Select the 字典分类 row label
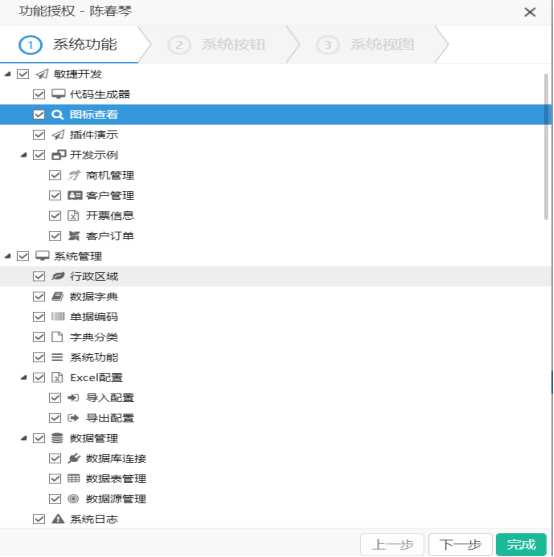The image size is (554, 557). pyautogui.click(x=94, y=337)
